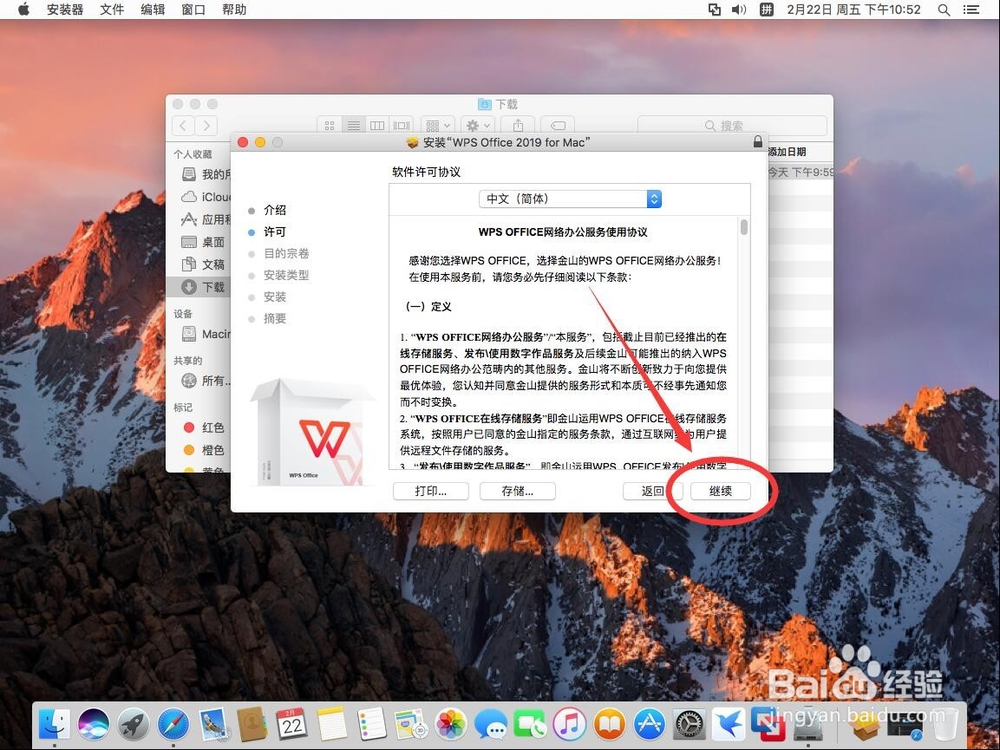1000x750 pixels.
Task: Open Safari from the Dock
Action: point(173,724)
